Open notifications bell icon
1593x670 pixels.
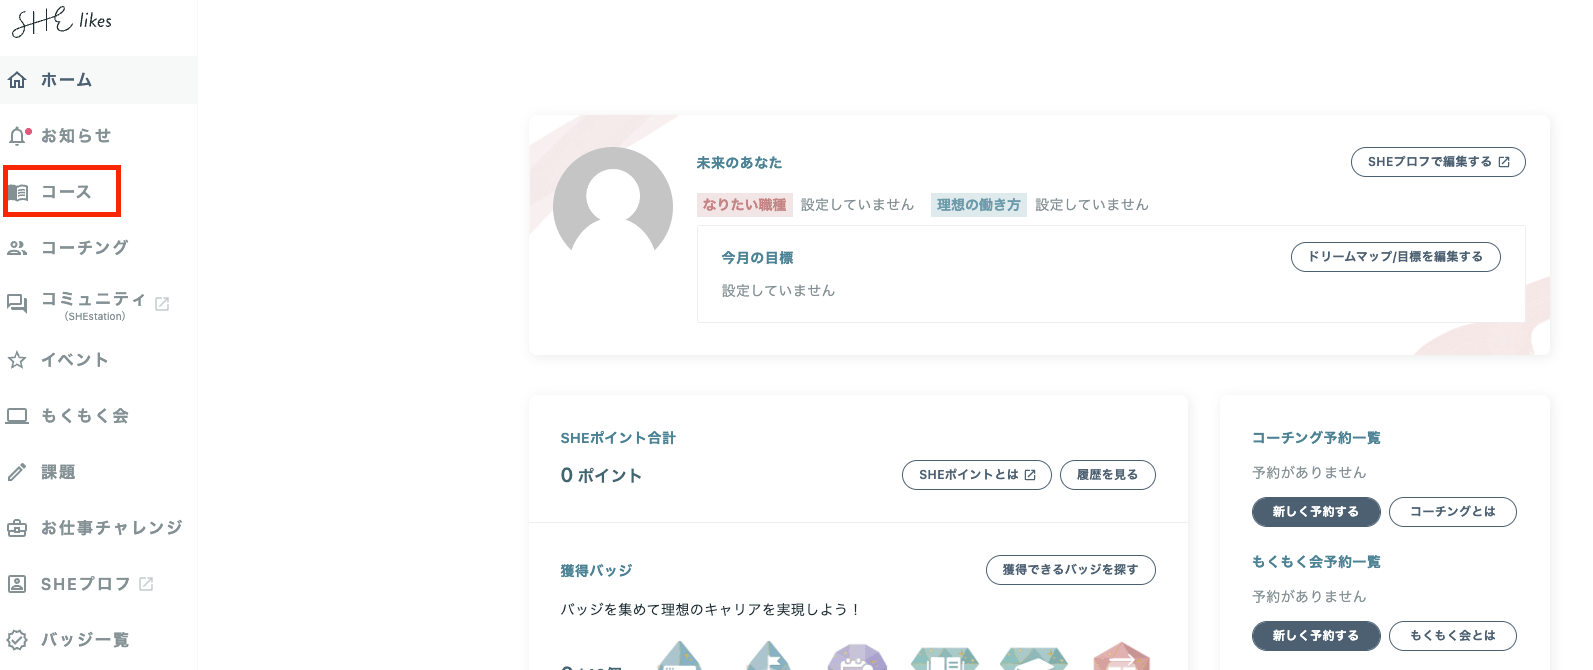click(18, 136)
